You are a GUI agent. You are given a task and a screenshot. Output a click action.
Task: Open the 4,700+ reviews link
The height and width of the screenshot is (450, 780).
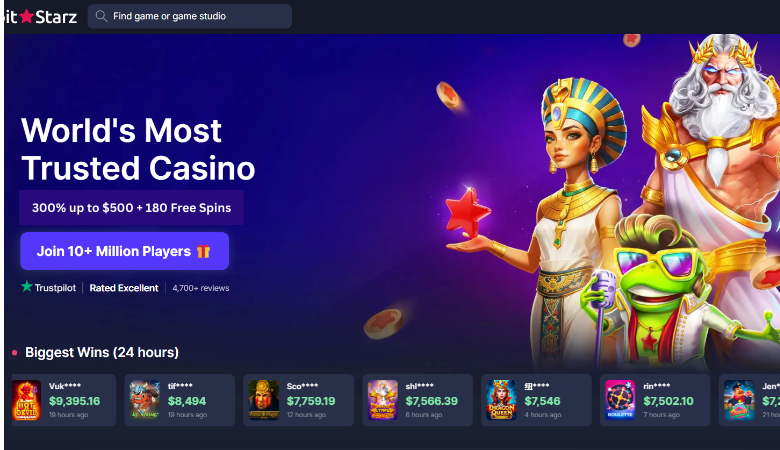tap(200, 288)
